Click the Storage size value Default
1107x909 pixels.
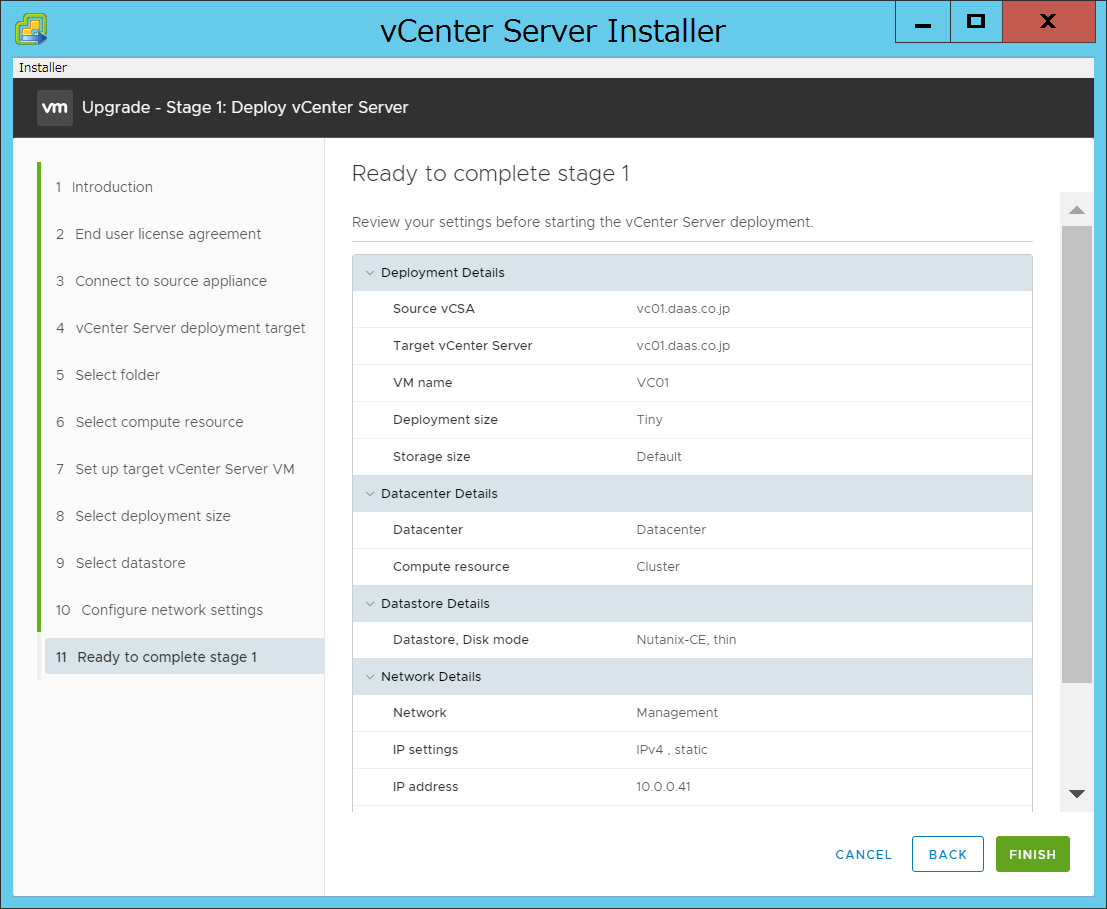[659, 457]
